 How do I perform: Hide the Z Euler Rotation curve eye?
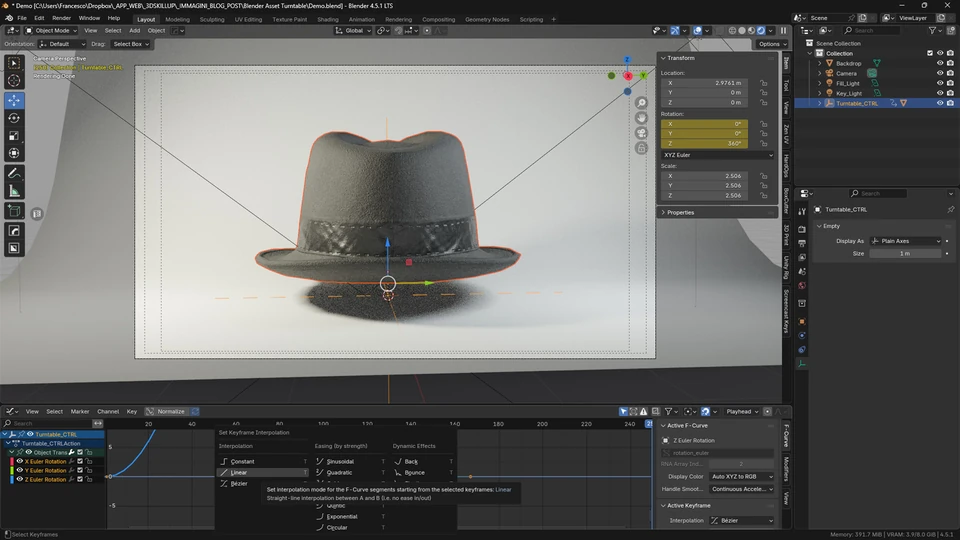pyautogui.click(x=19, y=479)
